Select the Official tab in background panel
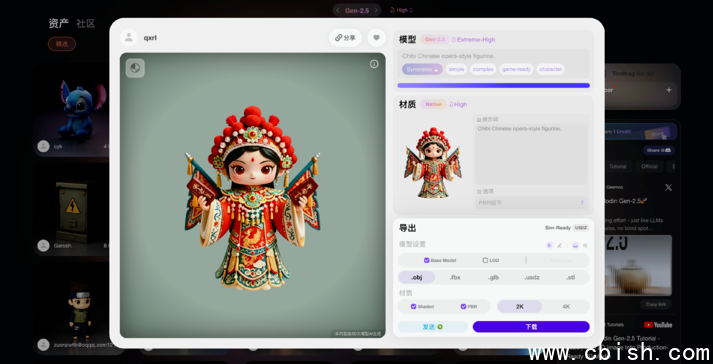 649,167
